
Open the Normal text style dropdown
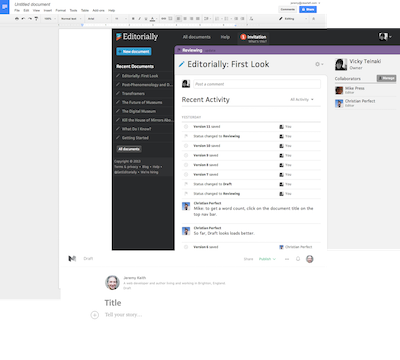click(x=71, y=19)
